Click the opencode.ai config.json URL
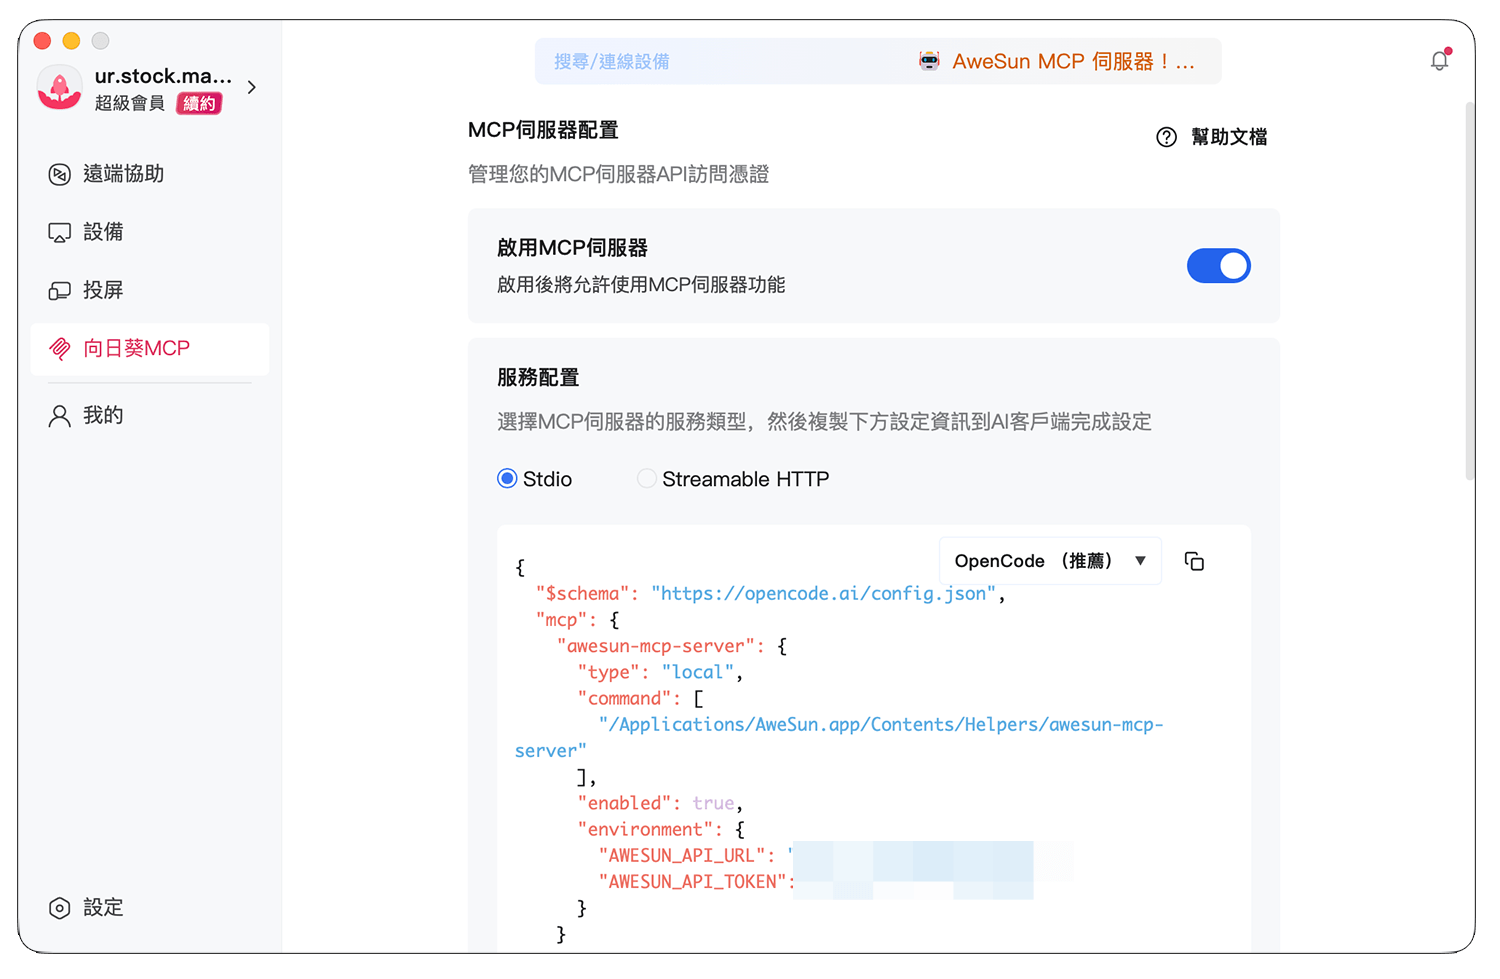This screenshot has height=979, width=1500. coord(824,594)
